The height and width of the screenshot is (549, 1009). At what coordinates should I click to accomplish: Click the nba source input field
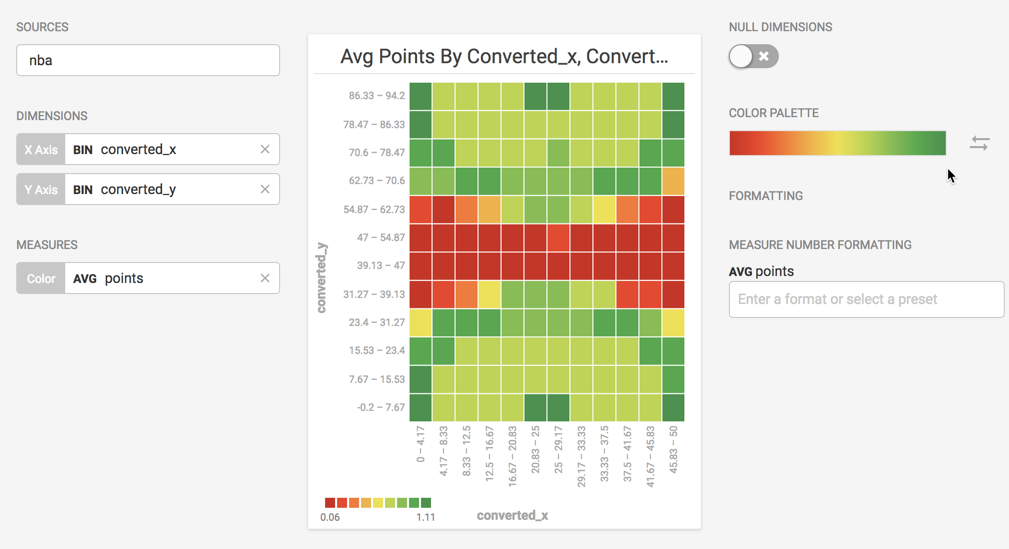[148, 60]
